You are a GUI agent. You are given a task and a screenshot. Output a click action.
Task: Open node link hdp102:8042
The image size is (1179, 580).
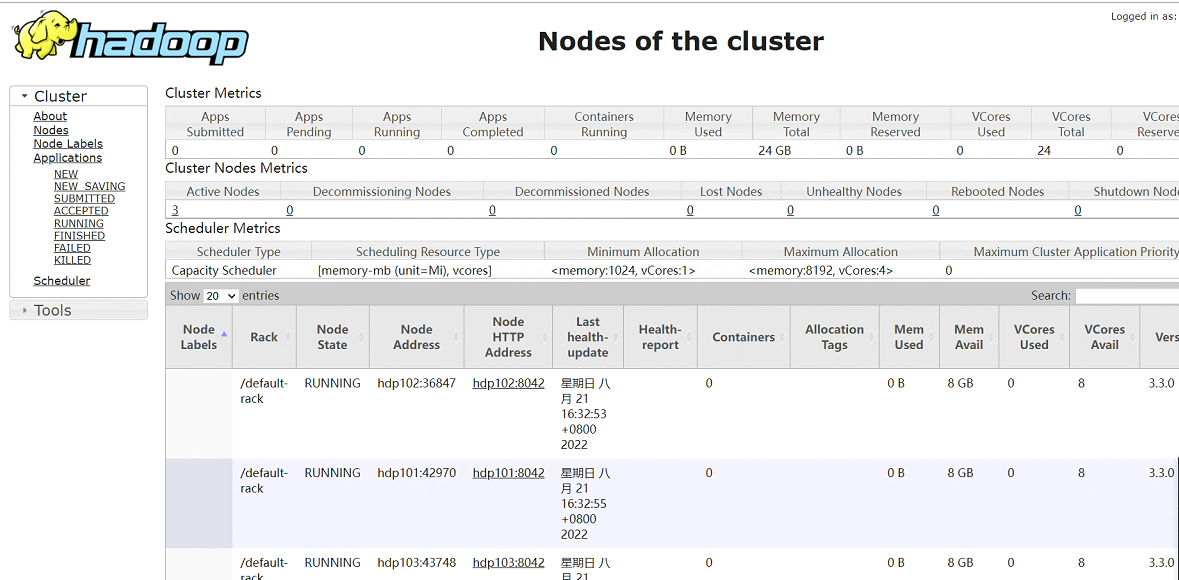(x=508, y=384)
